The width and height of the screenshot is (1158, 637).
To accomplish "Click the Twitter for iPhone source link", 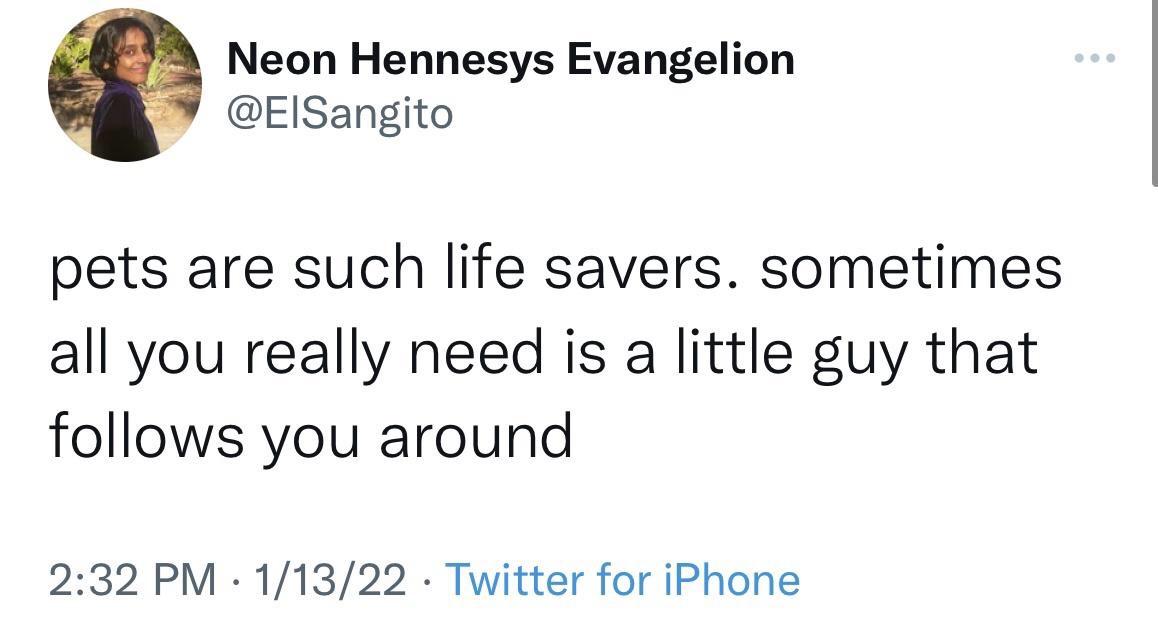I will [x=623, y=579].
